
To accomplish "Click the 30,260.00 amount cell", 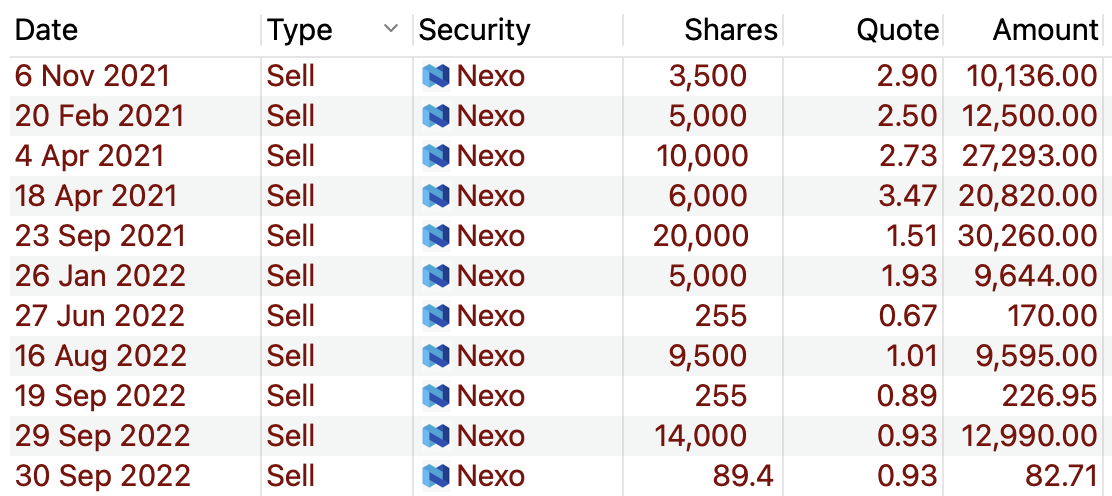I will click(x=1028, y=236).
